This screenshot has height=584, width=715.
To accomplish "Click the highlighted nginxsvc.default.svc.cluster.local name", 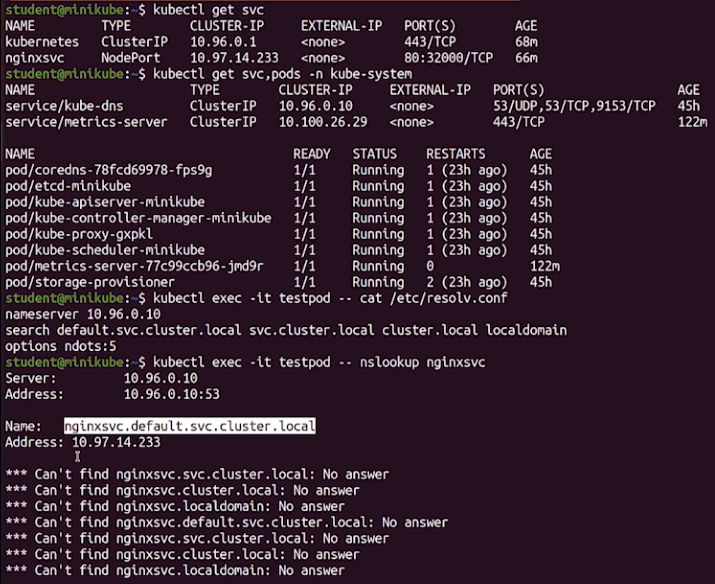I will [x=189, y=426].
